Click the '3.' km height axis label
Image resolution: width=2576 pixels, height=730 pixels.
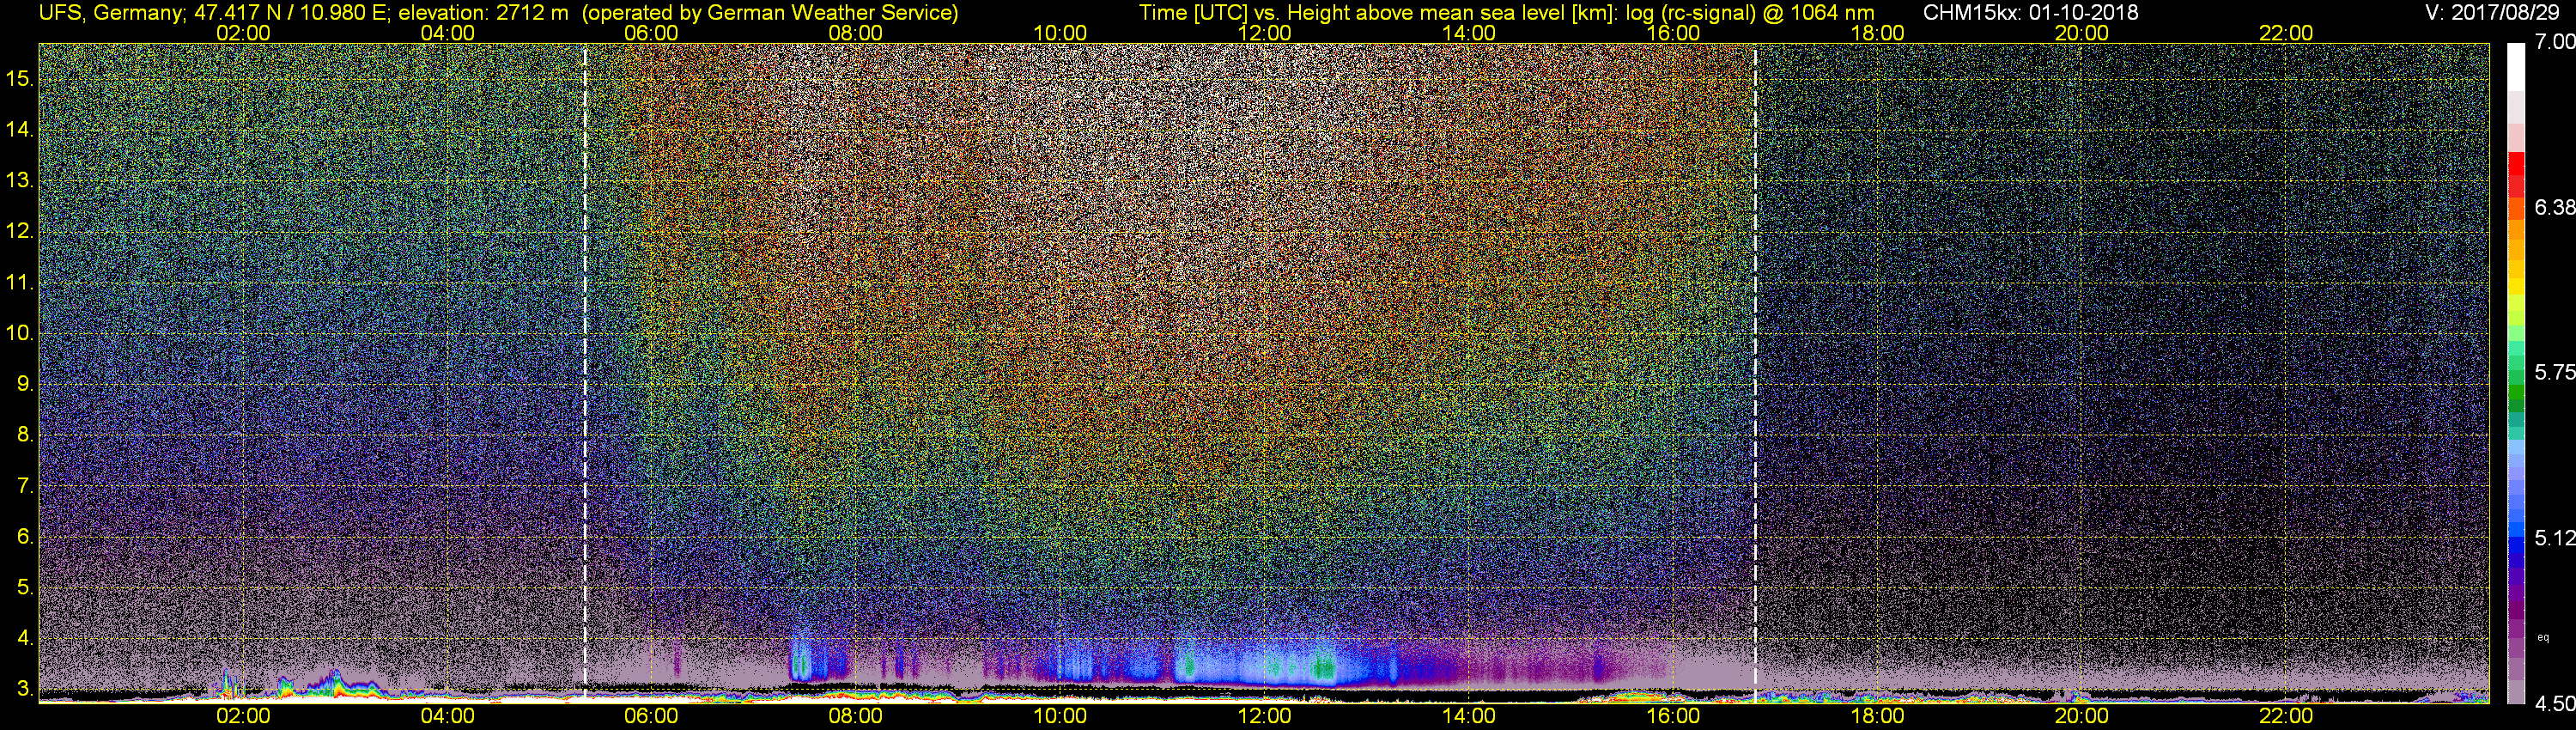coord(25,689)
